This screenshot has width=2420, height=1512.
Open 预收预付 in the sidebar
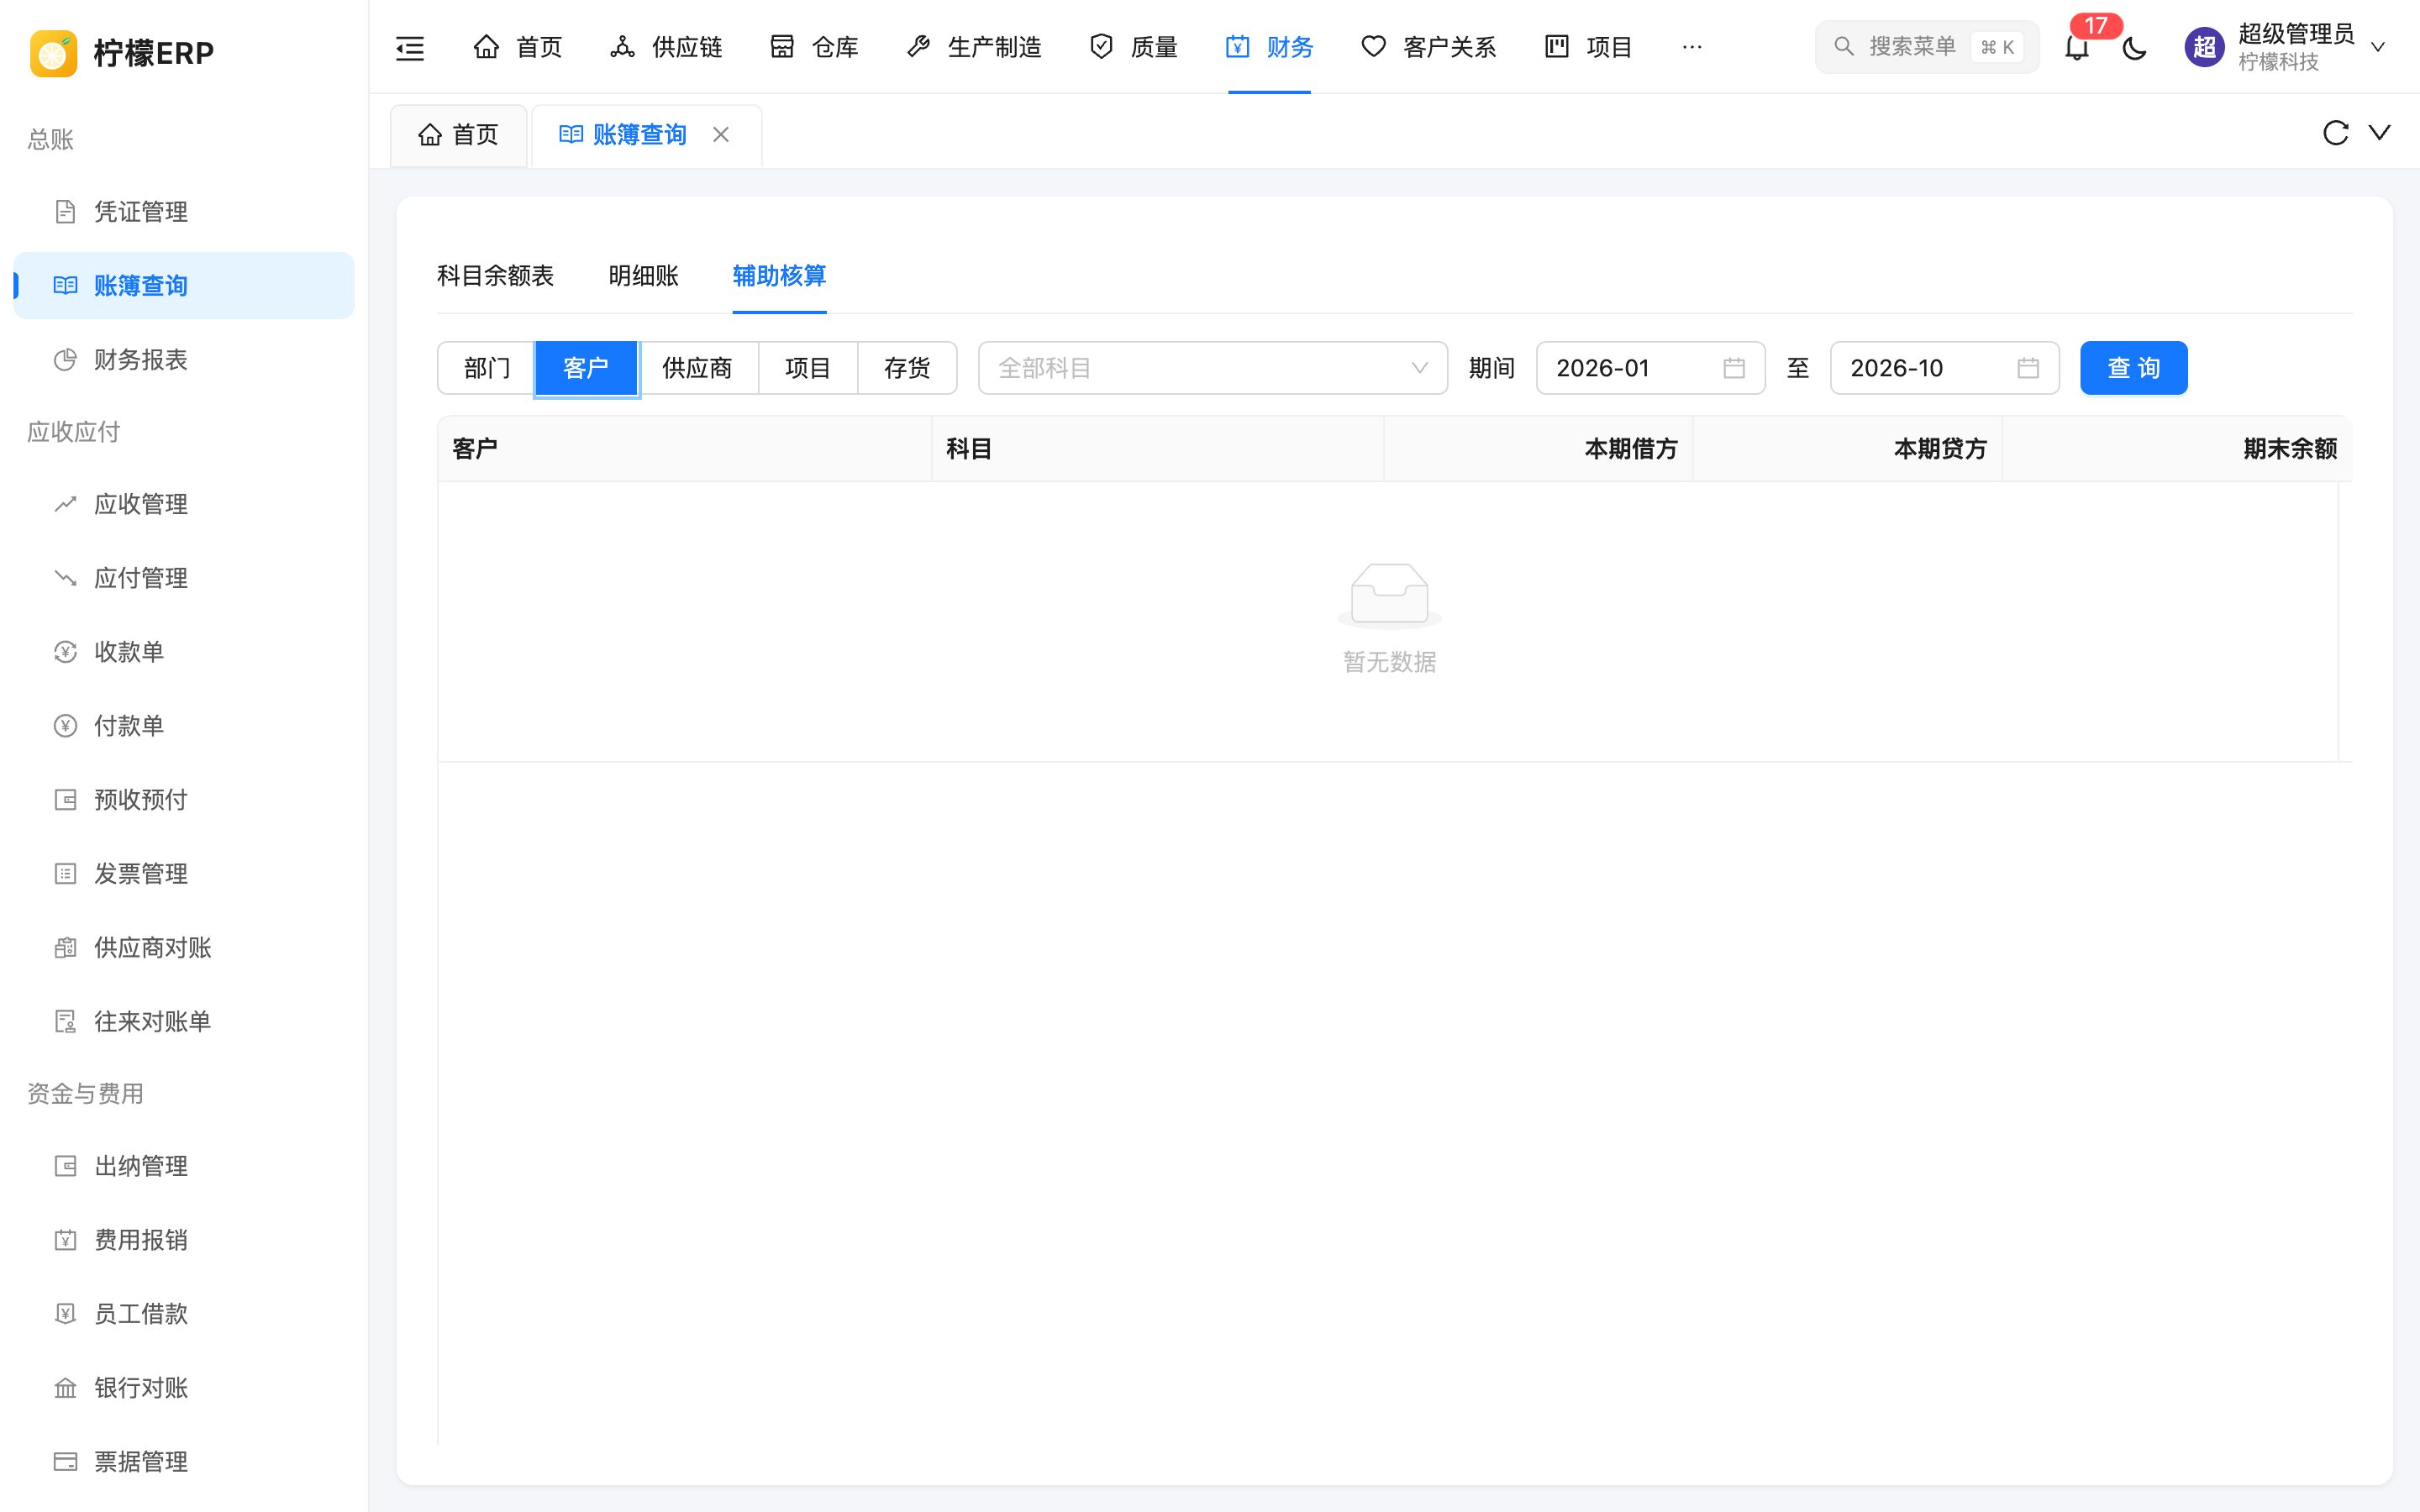point(184,800)
